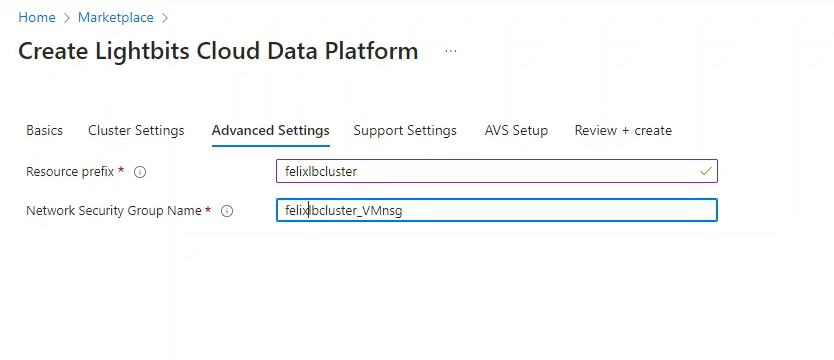Viewport: 834px width, 360px height.
Task: Navigate to the Marketplace breadcrumb link
Action: click(x=116, y=17)
